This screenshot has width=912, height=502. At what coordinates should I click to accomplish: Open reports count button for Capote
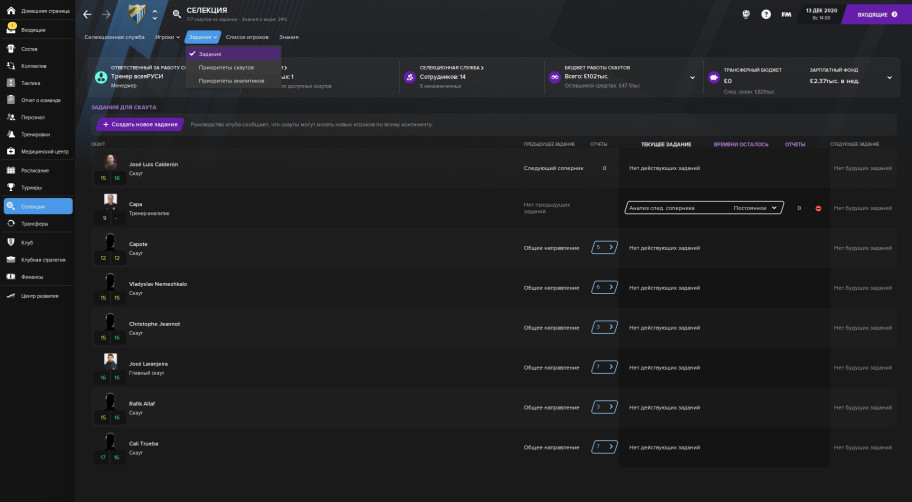pyautogui.click(x=605, y=246)
